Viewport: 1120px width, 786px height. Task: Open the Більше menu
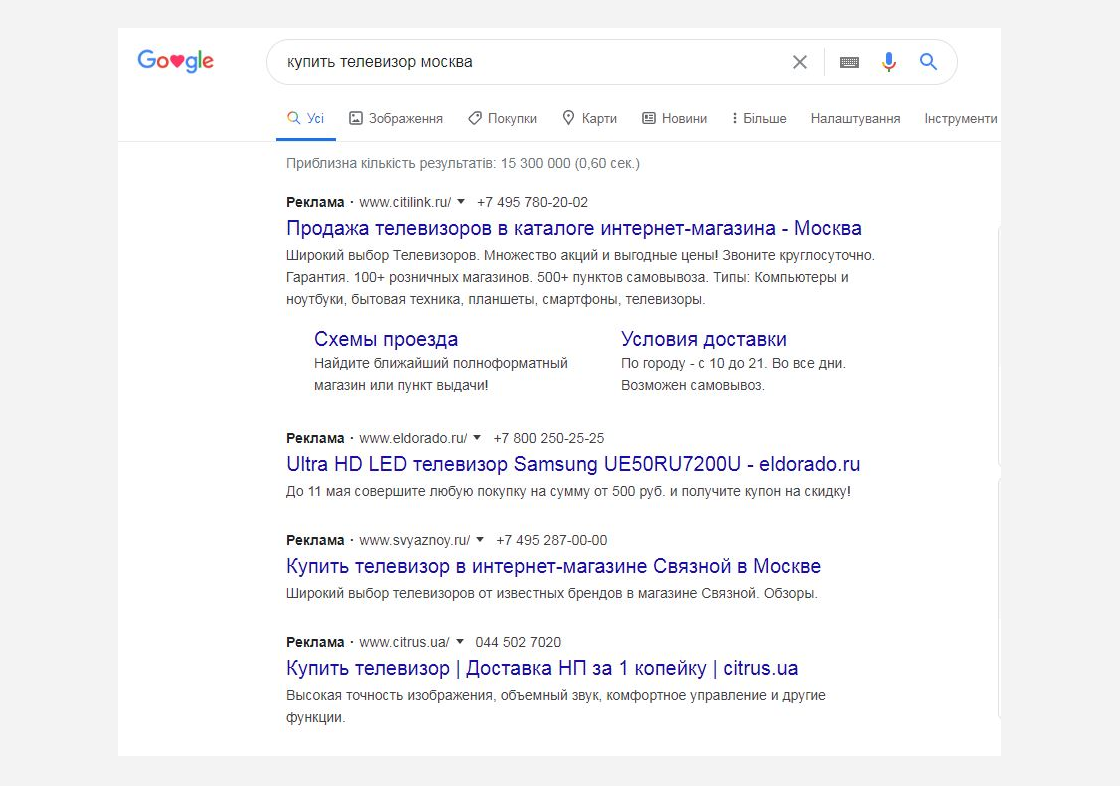[x=759, y=119]
